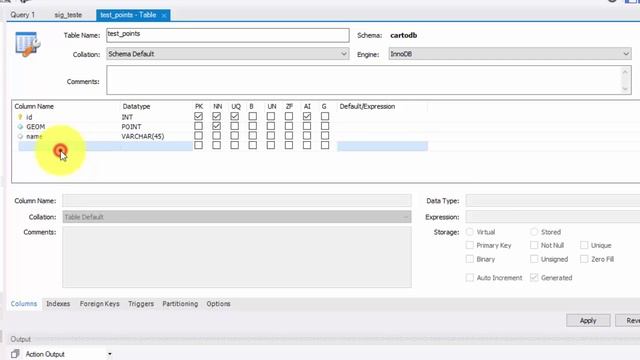Screen dimensions: 640x360
Task: Click the Apply button
Action: 588,320
